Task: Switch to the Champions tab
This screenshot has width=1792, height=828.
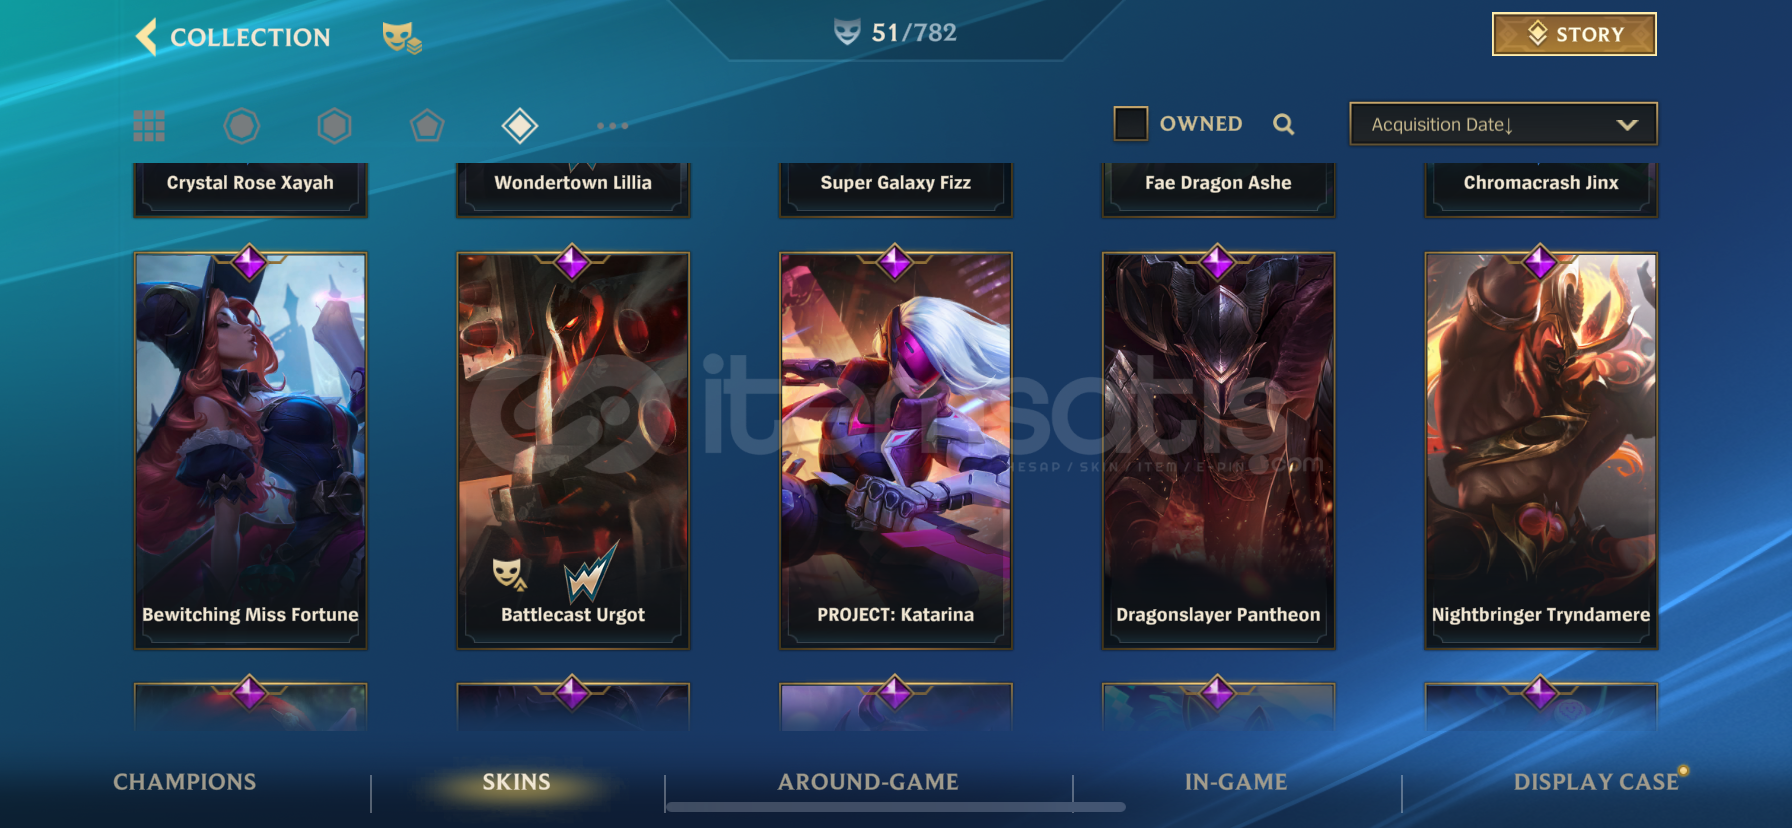Action: point(185,782)
